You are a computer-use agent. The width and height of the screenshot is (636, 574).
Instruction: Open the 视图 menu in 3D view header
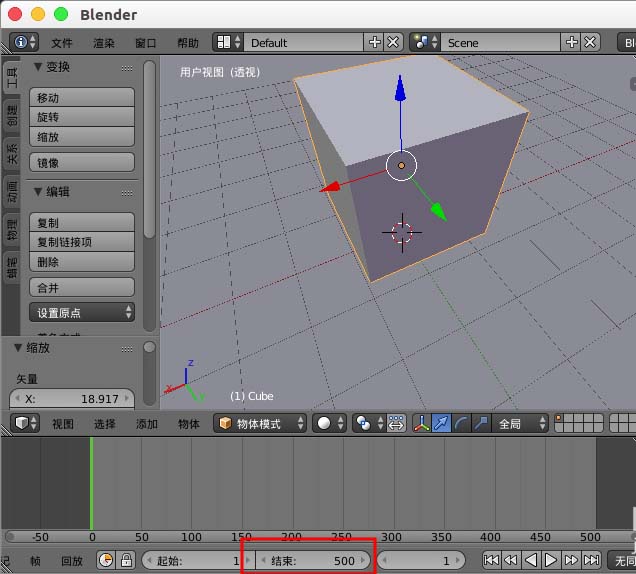(x=63, y=424)
